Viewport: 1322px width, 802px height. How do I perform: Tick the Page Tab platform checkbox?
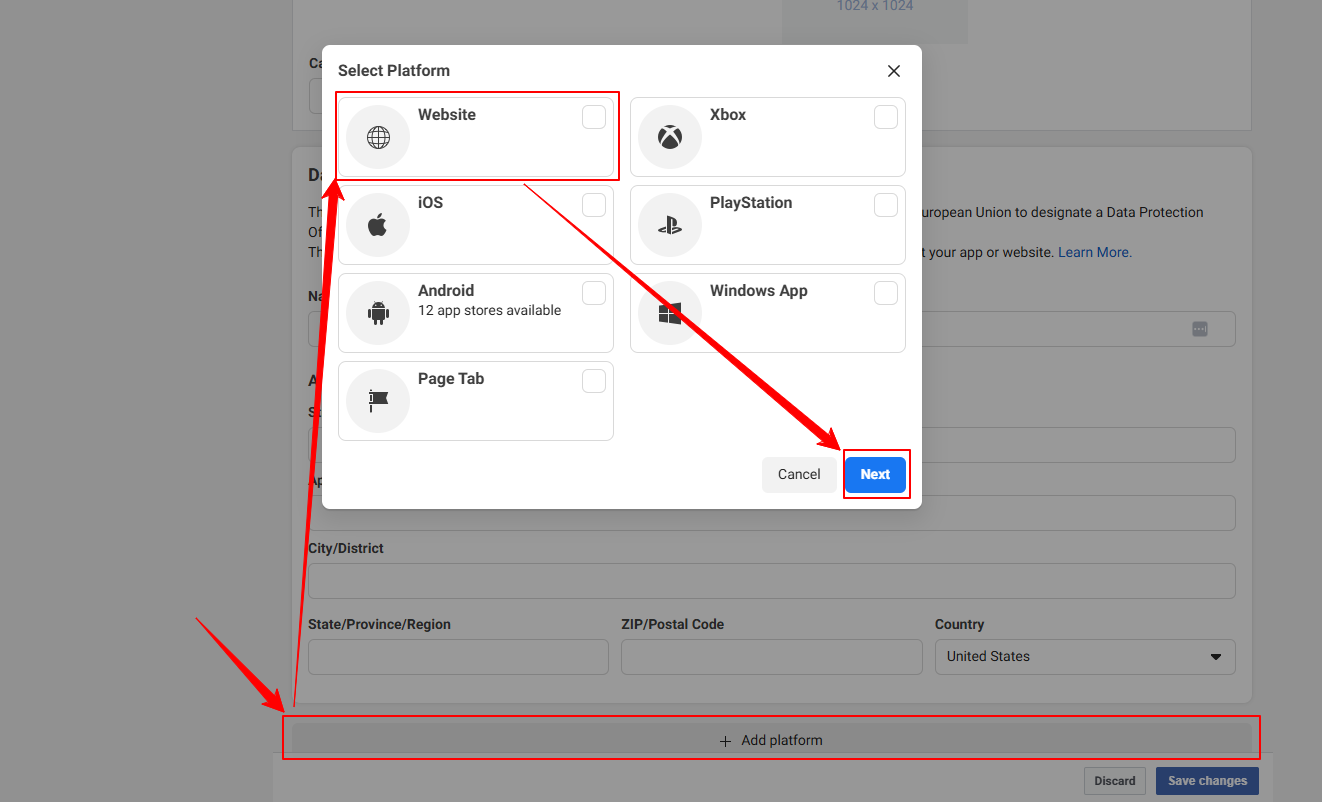pos(594,381)
